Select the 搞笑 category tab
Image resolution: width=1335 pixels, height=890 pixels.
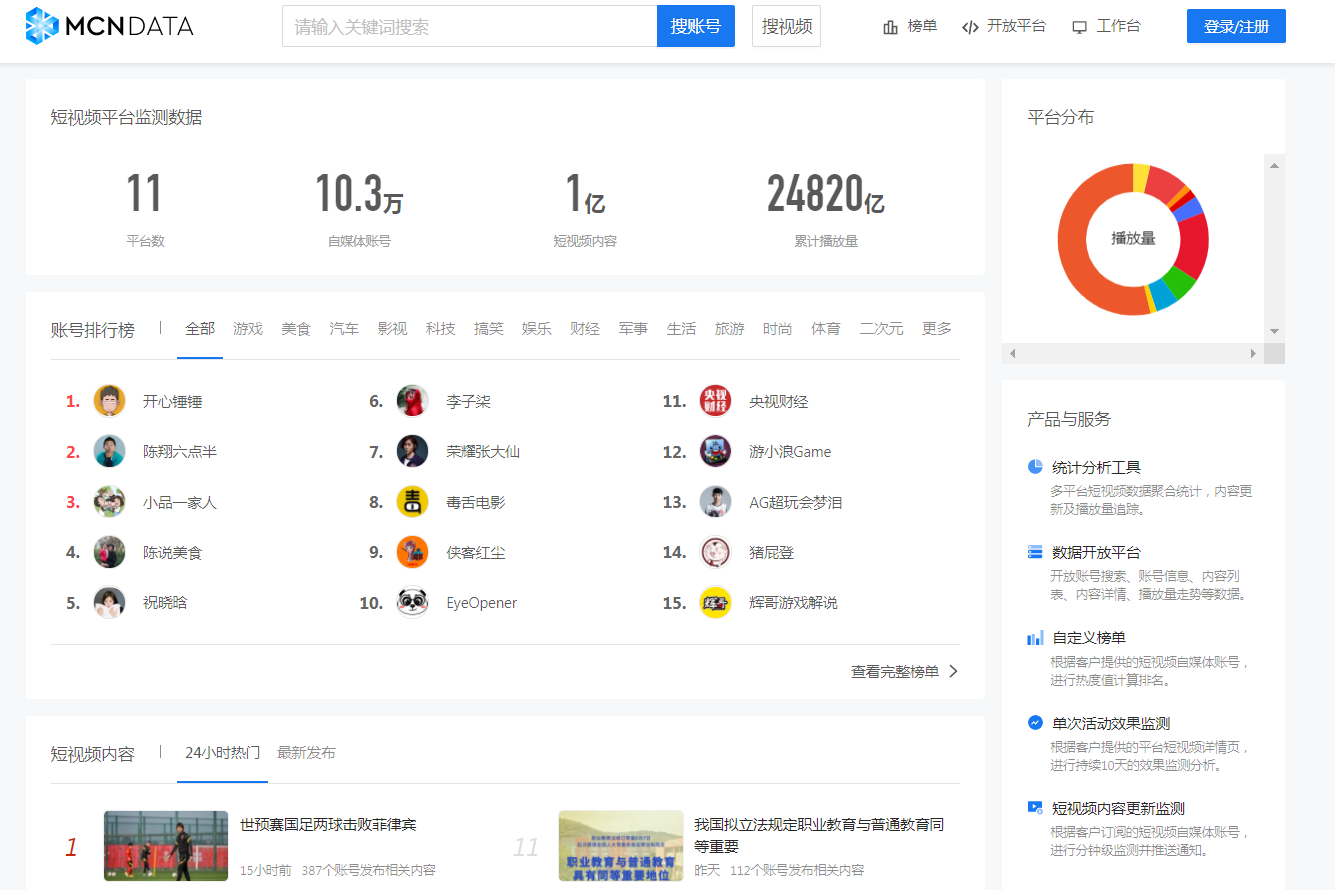(x=489, y=329)
